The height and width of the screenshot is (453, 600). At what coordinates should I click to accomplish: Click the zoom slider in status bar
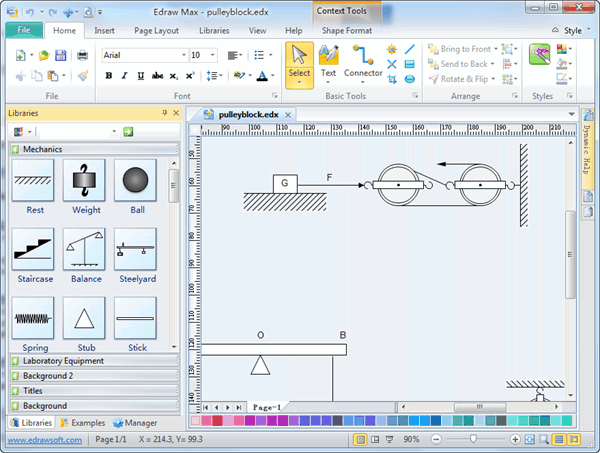(473, 440)
